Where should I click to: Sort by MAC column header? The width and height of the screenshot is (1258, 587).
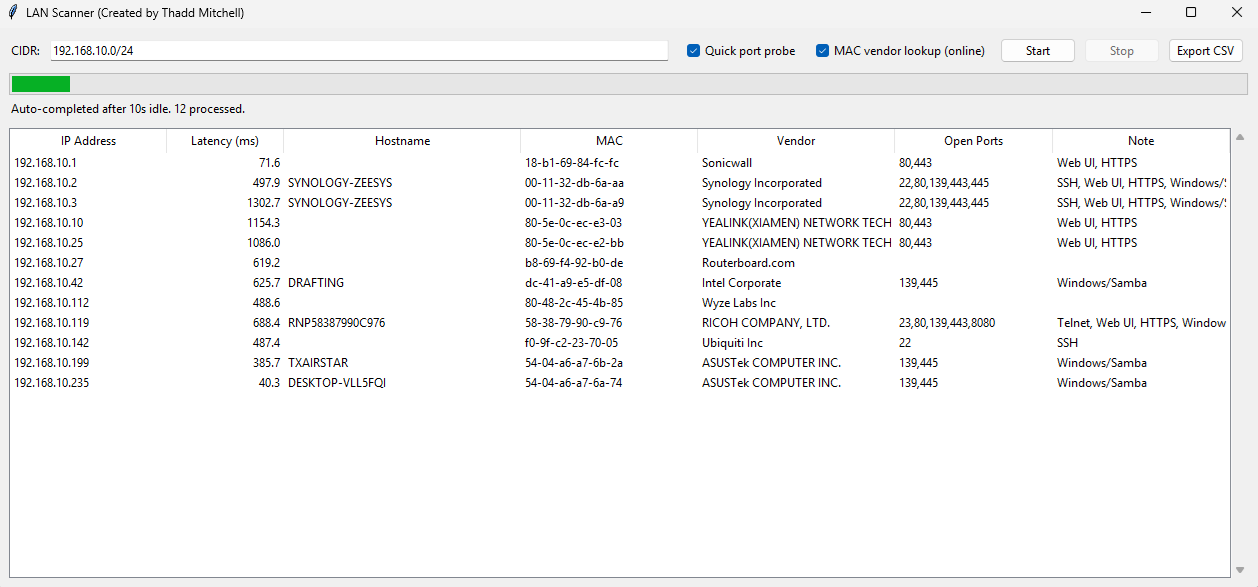click(x=609, y=141)
